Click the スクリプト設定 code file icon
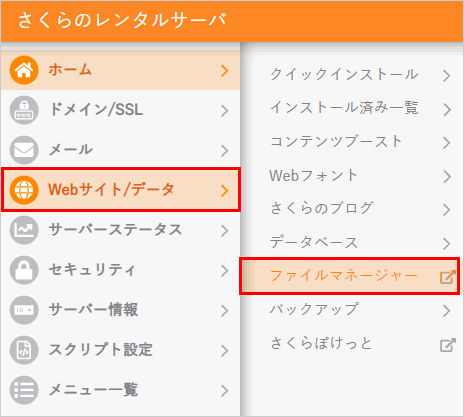This screenshot has width=464, height=417. 24,350
